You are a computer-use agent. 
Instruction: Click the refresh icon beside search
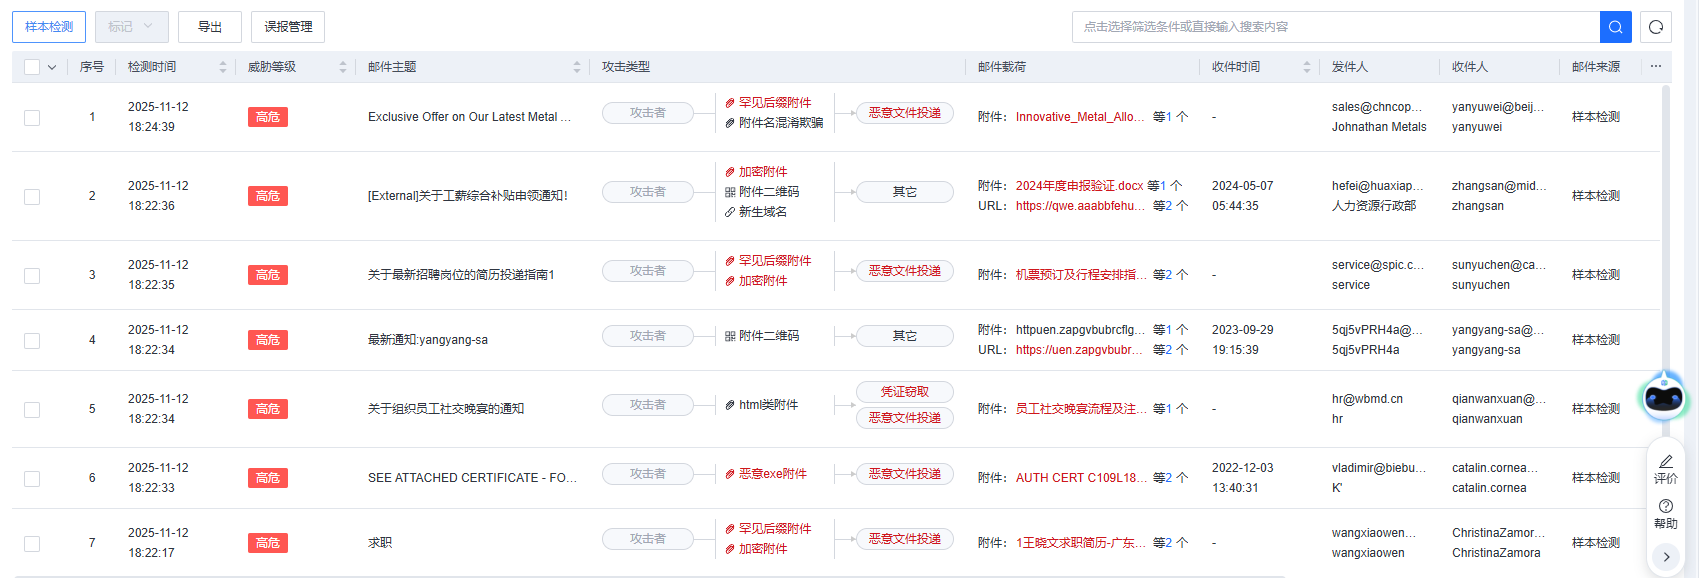(x=1656, y=27)
